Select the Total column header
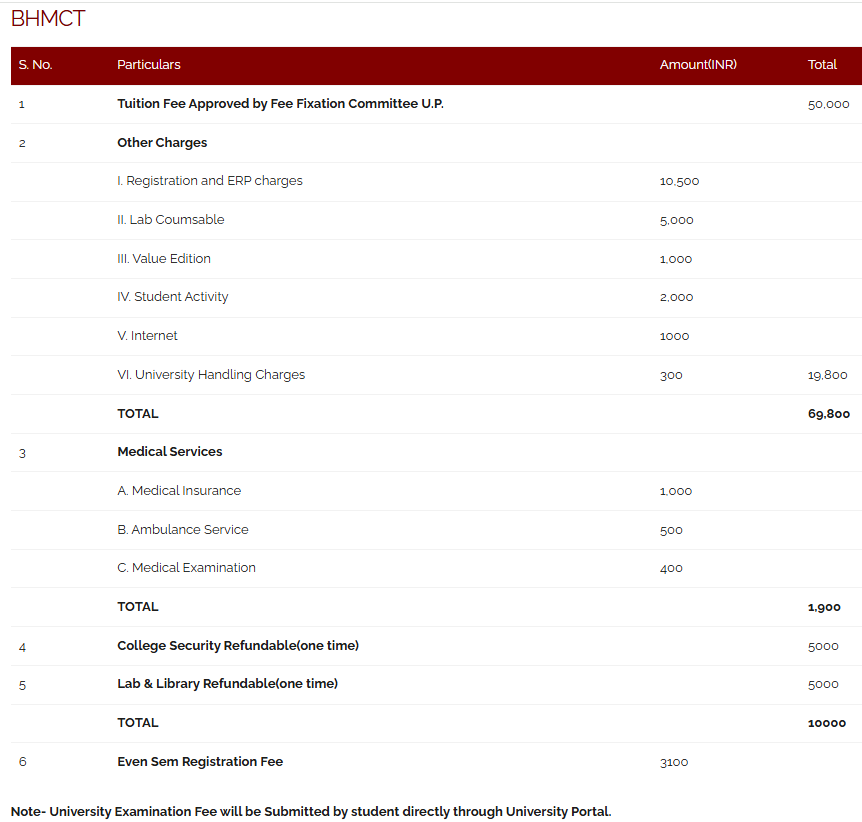 (822, 65)
